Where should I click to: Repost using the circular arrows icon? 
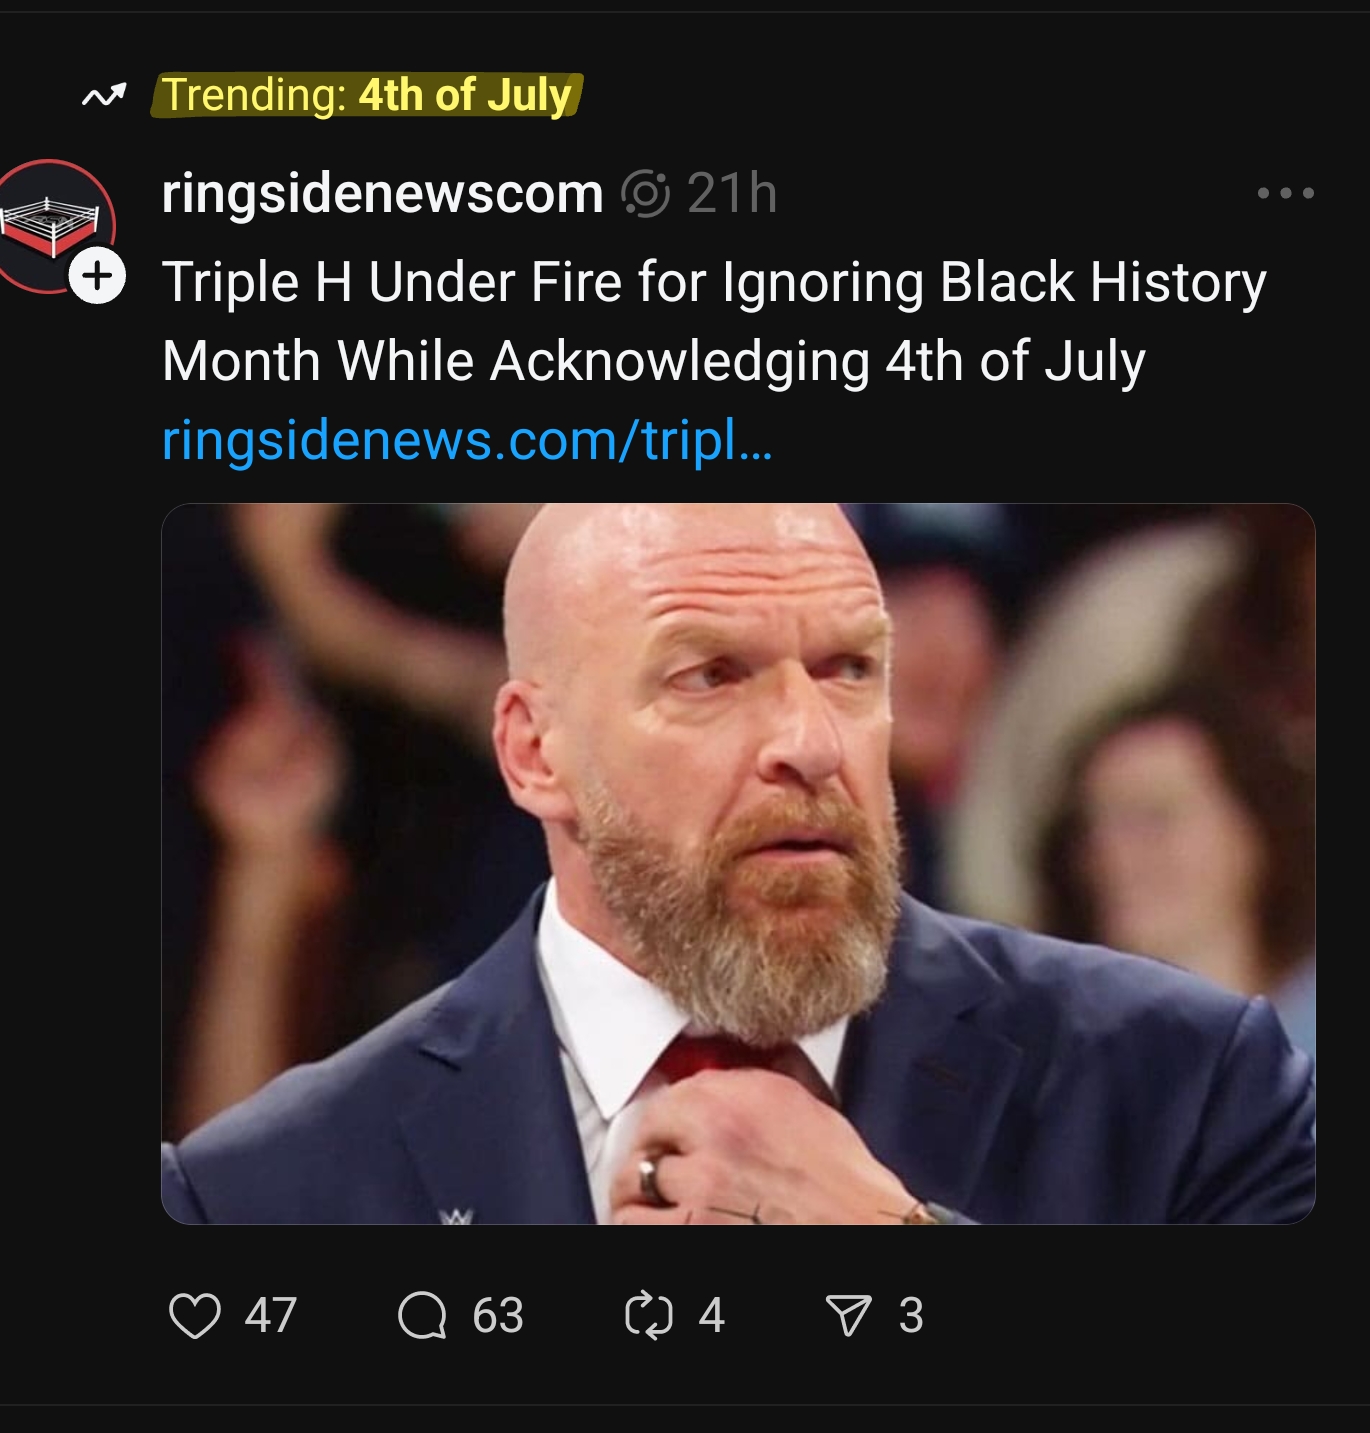click(648, 1315)
